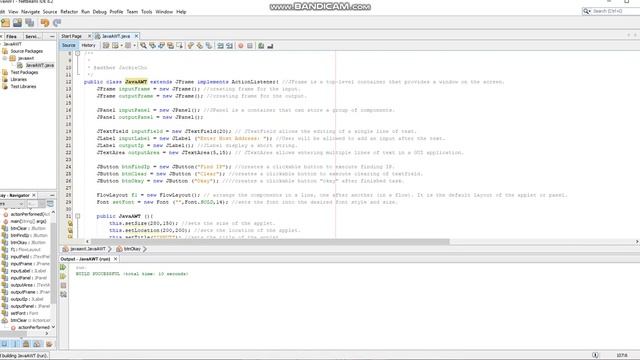Toggle Rectangular Selection mode
Image resolution: width=640 pixels, height=360 pixels.
point(179,46)
